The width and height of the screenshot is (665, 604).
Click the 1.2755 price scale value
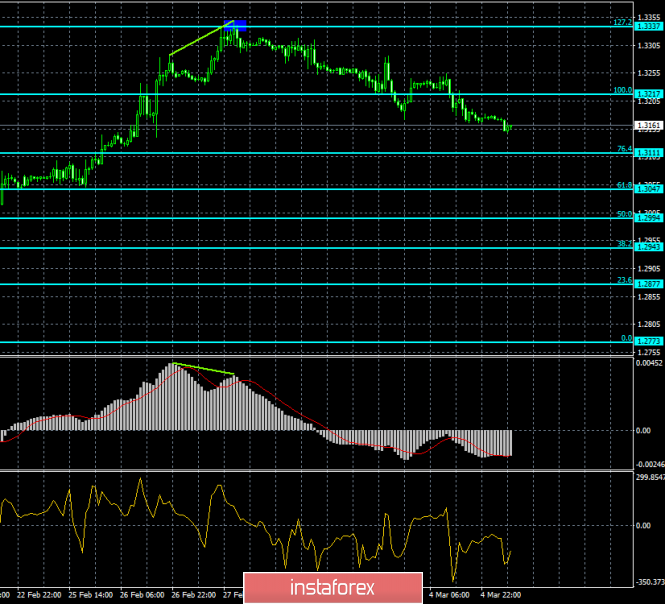[x=649, y=352]
